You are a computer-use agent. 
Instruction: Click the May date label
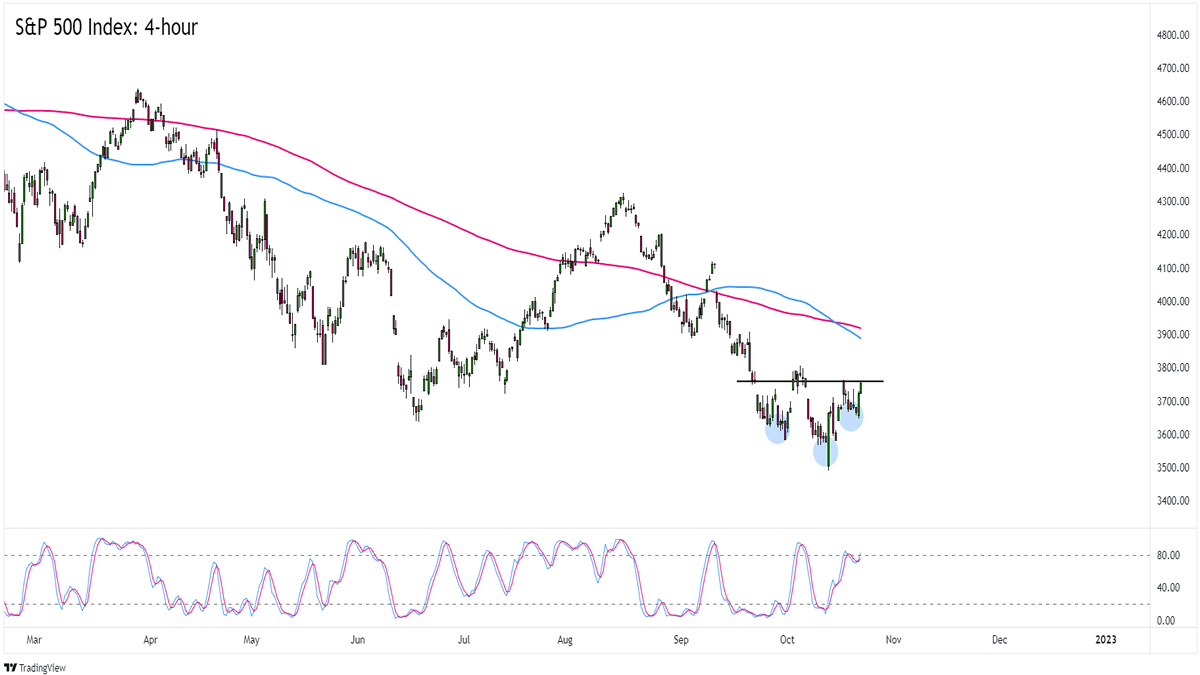[x=250, y=639]
